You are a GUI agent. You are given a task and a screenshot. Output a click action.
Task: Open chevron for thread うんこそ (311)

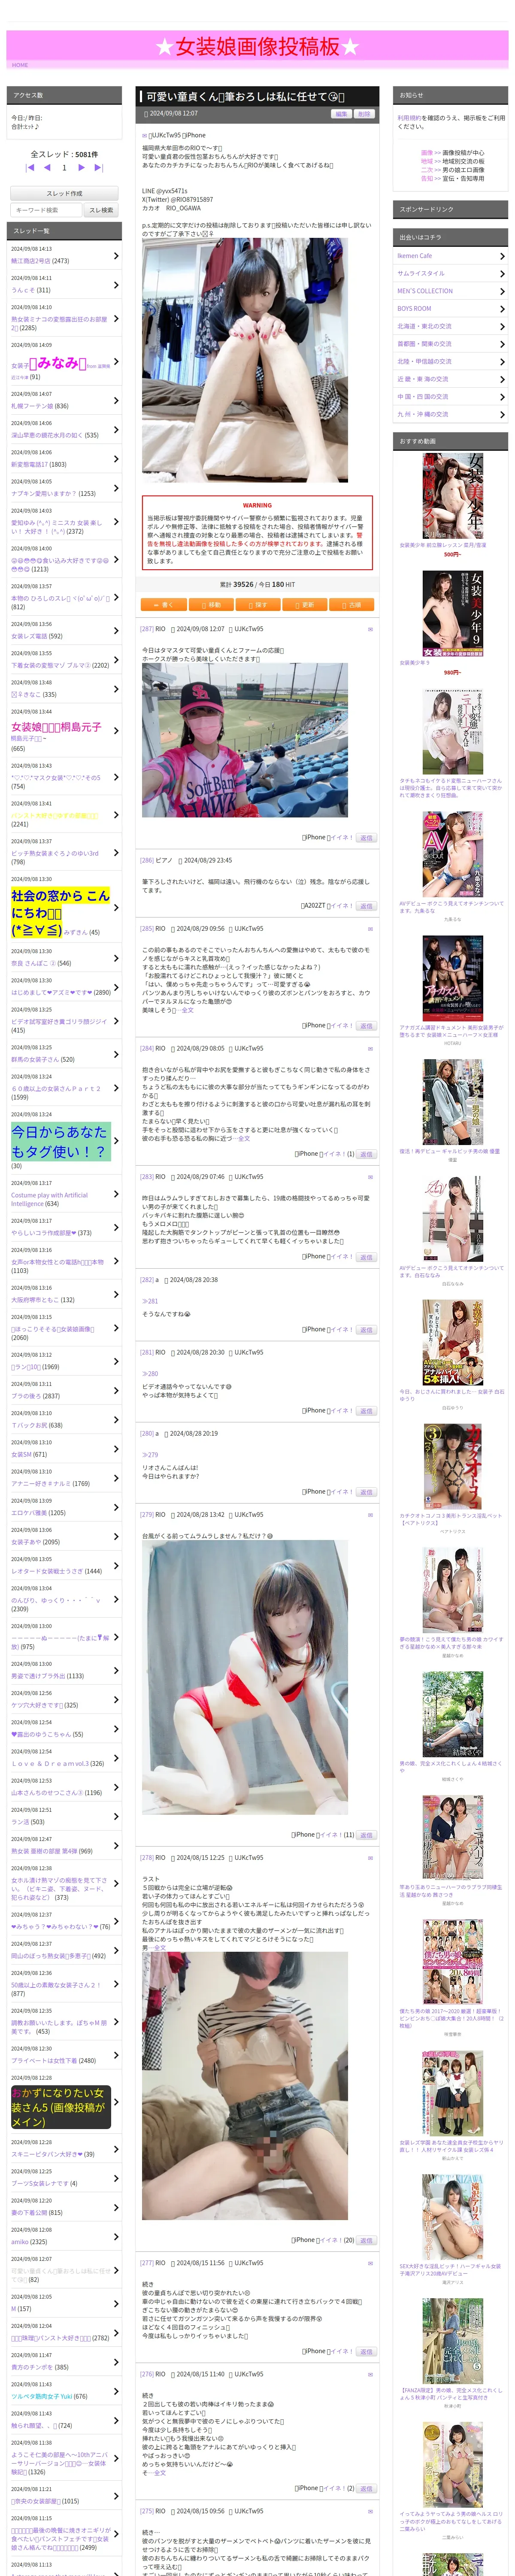(x=116, y=285)
